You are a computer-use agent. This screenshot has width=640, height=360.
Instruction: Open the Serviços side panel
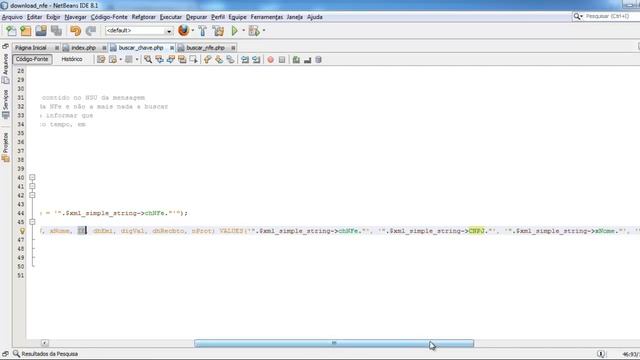tap(5, 104)
